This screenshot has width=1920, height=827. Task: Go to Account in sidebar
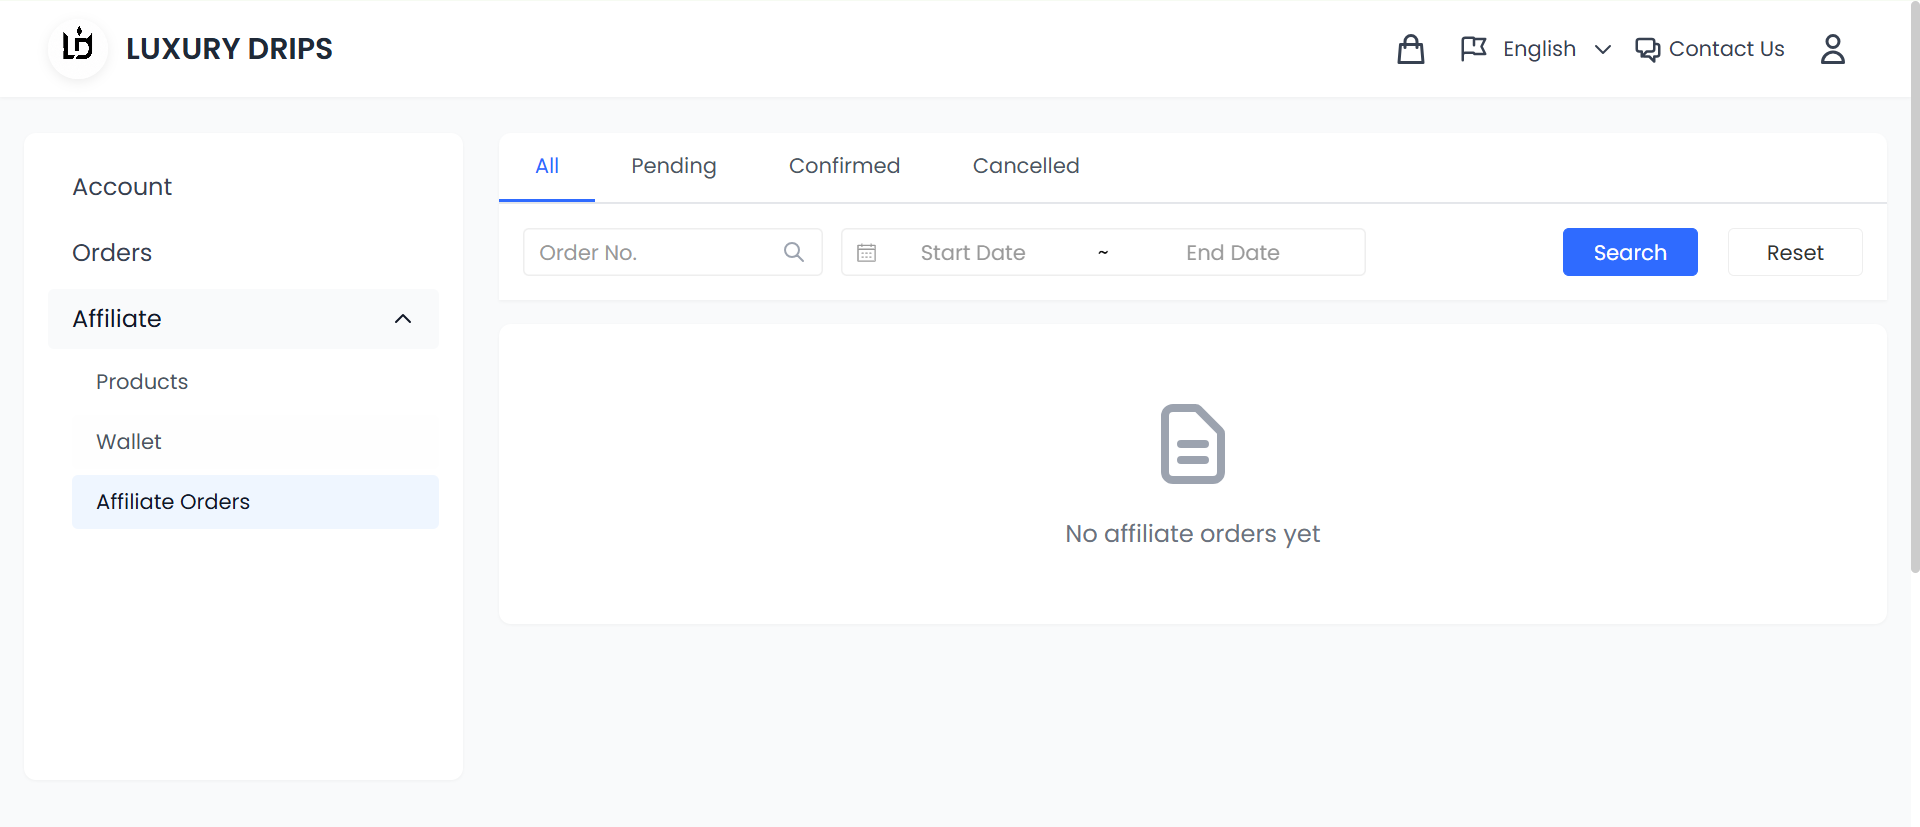pos(243,187)
